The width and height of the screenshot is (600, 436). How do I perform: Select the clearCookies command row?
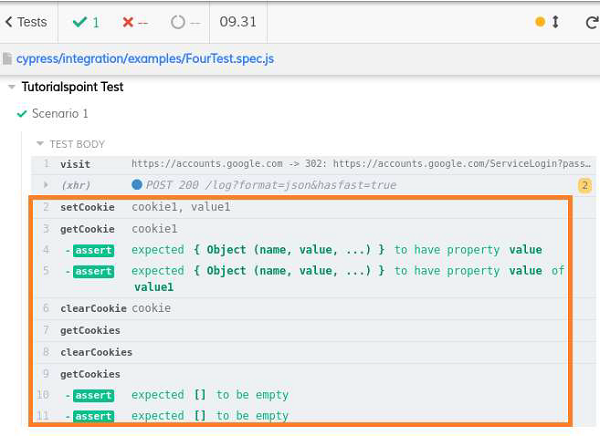(300, 352)
